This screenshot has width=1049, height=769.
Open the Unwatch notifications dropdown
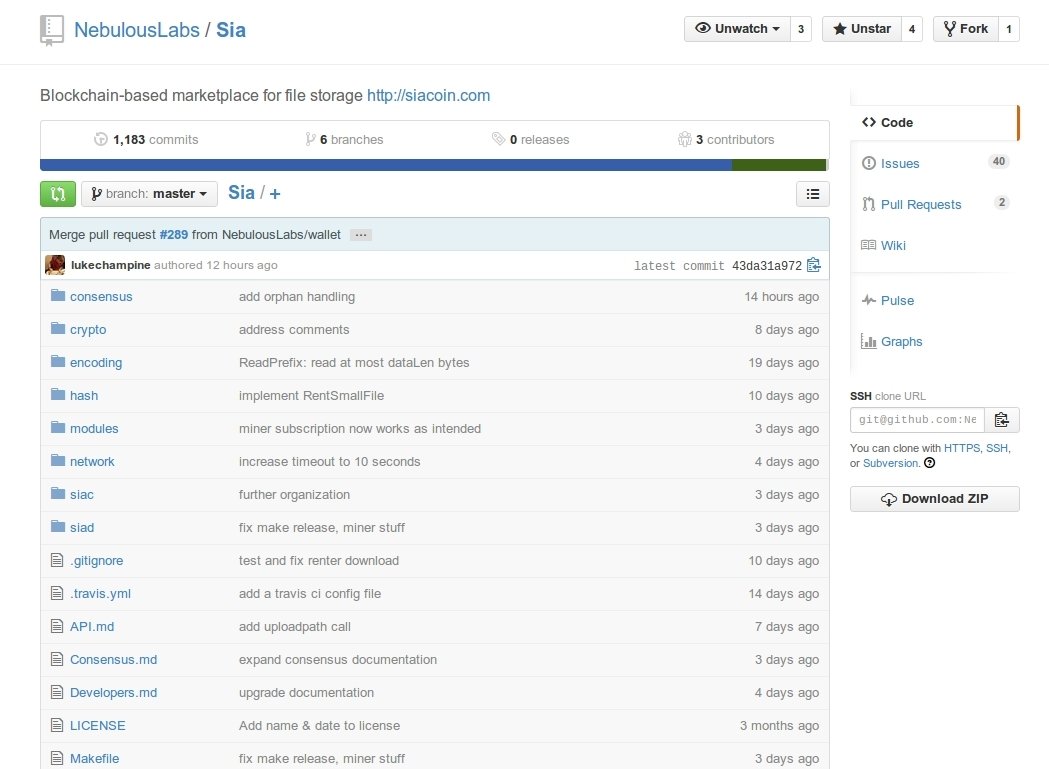tap(737, 29)
